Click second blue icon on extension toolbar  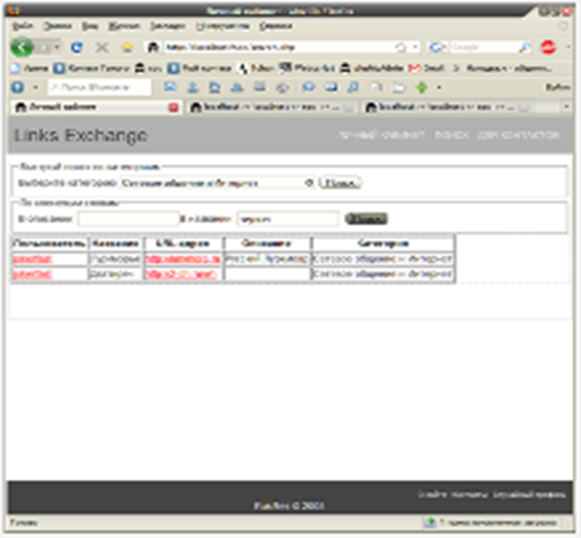(192, 87)
